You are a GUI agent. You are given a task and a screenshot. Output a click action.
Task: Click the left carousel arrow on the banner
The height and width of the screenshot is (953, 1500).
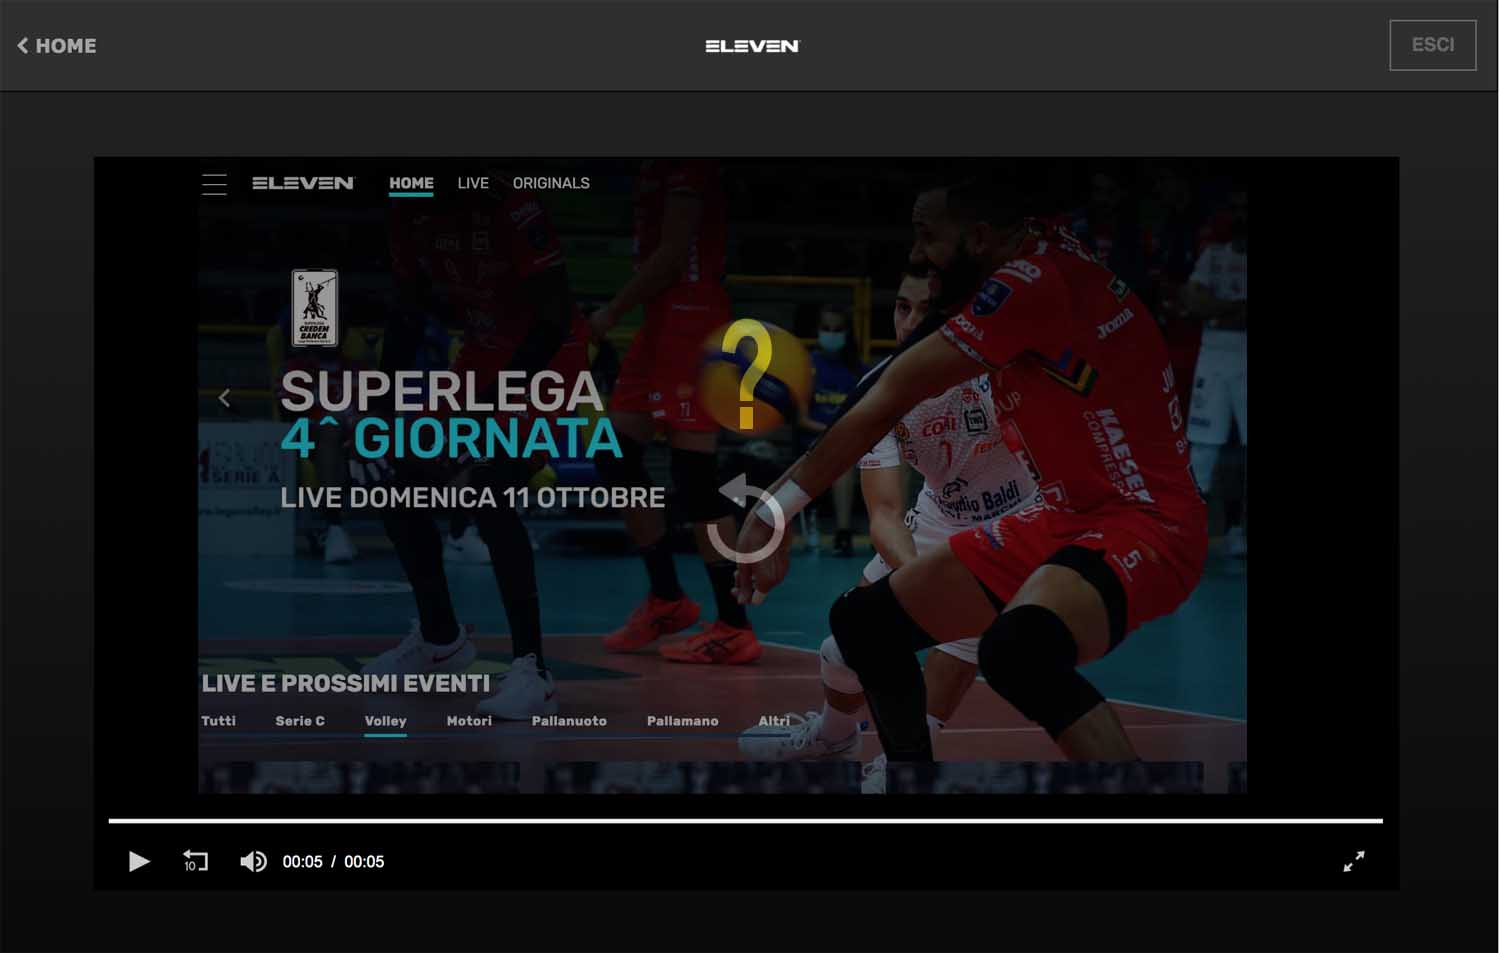click(224, 398)
